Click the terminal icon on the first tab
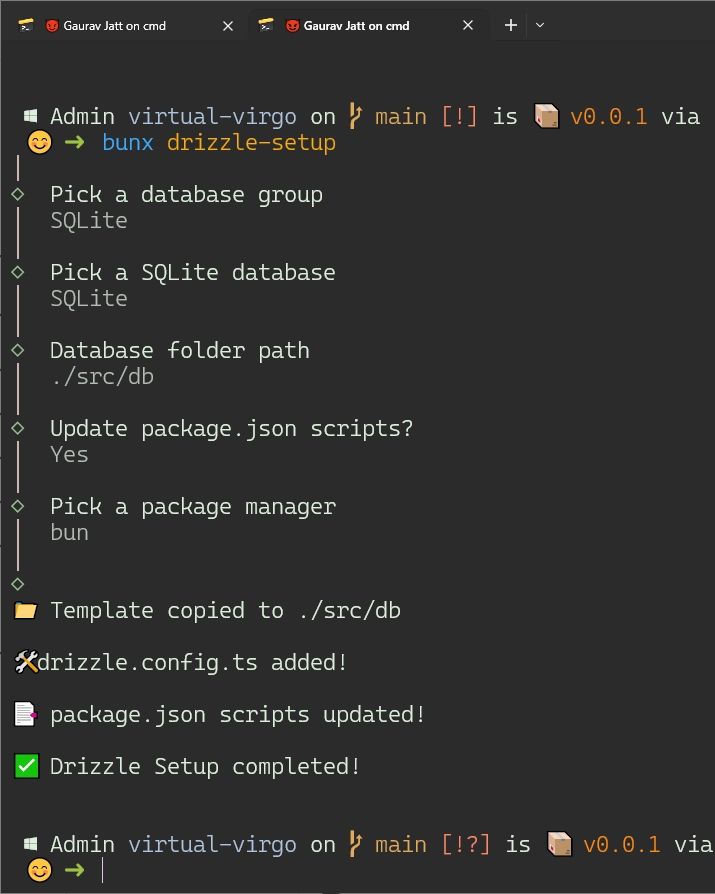 click(x=27, y=26)
